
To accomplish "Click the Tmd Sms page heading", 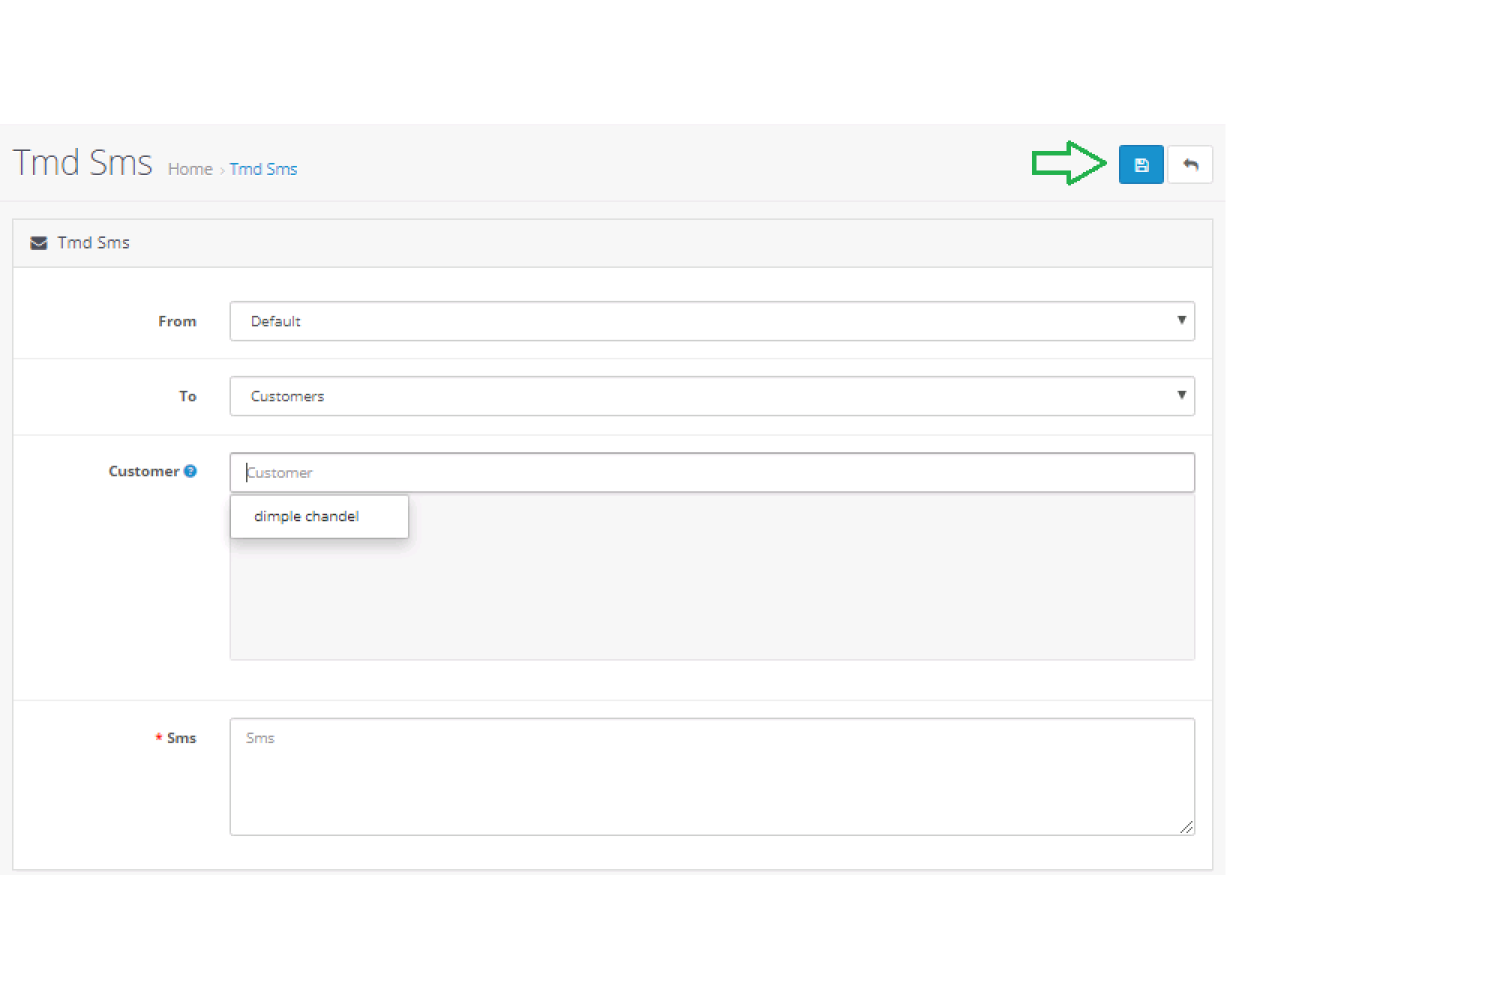I will coord(82,162).
